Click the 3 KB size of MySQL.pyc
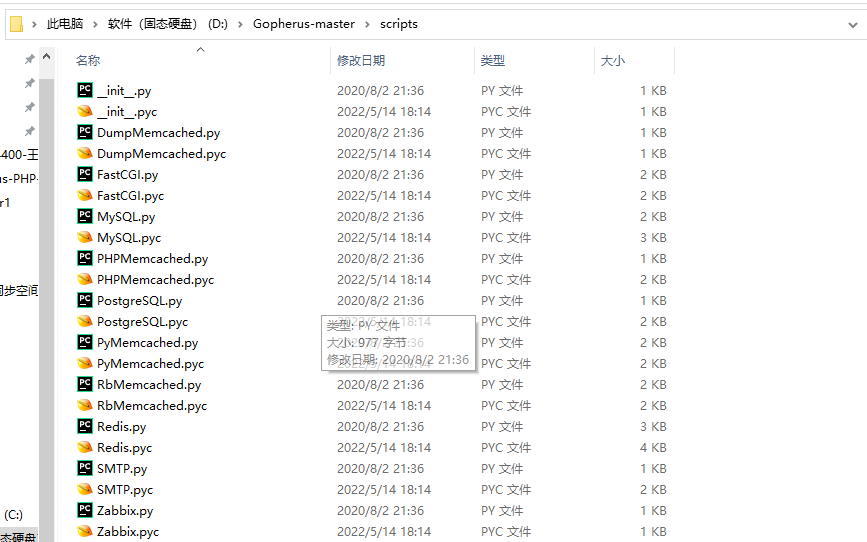 coord(653,237)
